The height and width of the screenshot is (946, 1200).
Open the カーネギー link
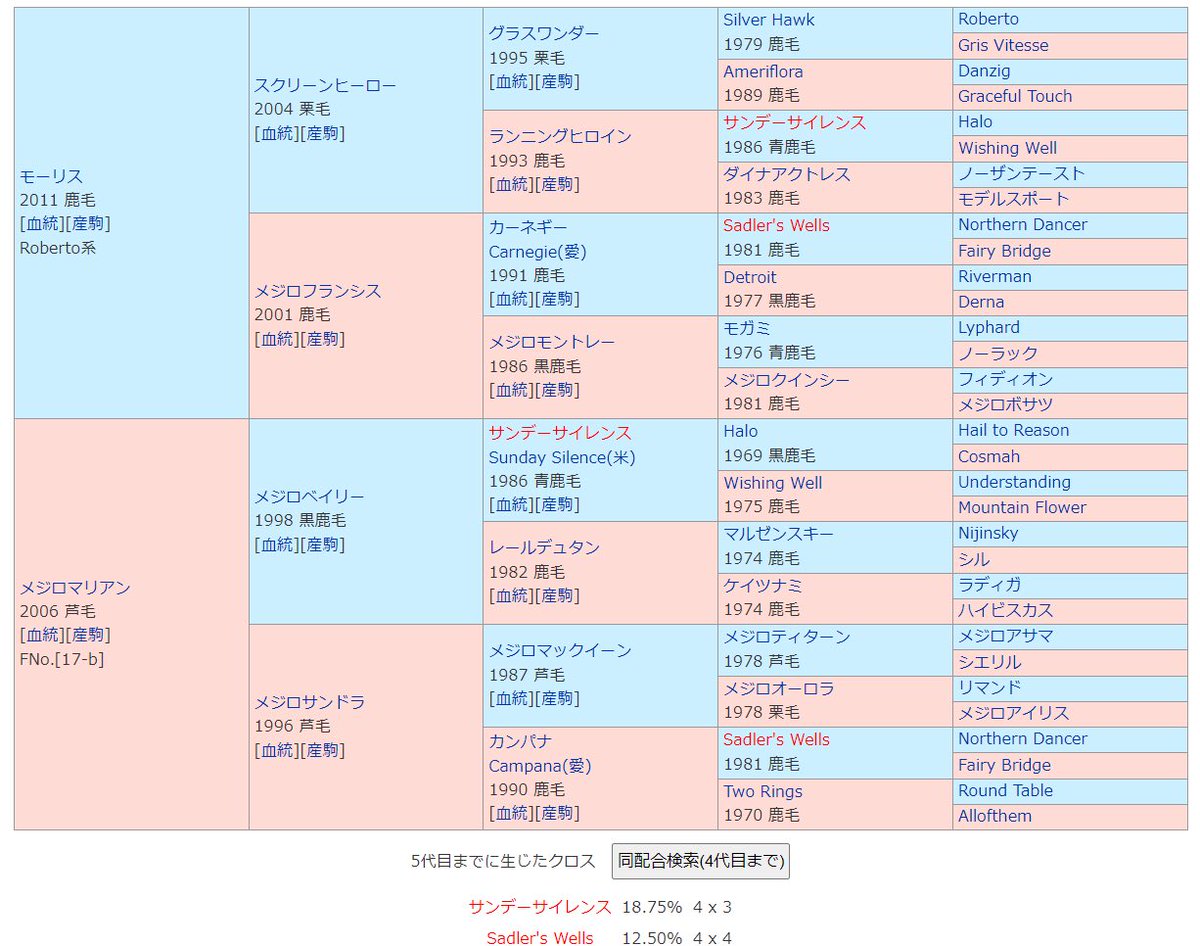[528, 227]
